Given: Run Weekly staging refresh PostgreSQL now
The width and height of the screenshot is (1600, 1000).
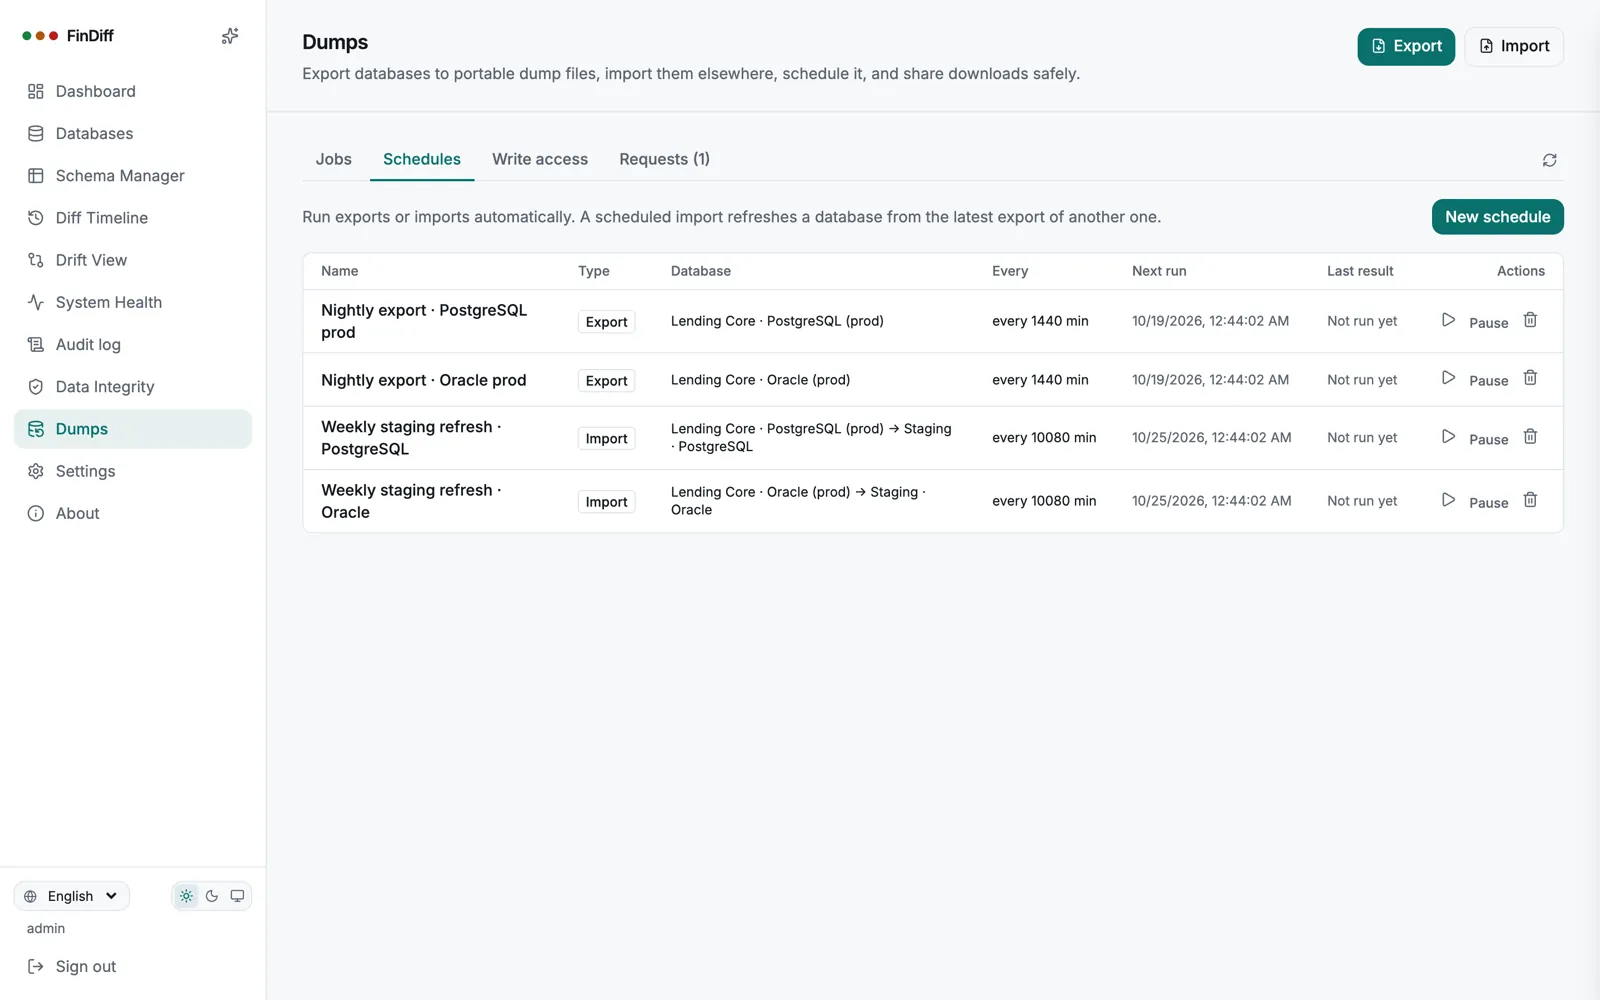Looking at the screenshot, I should (x=1448, y=437).
